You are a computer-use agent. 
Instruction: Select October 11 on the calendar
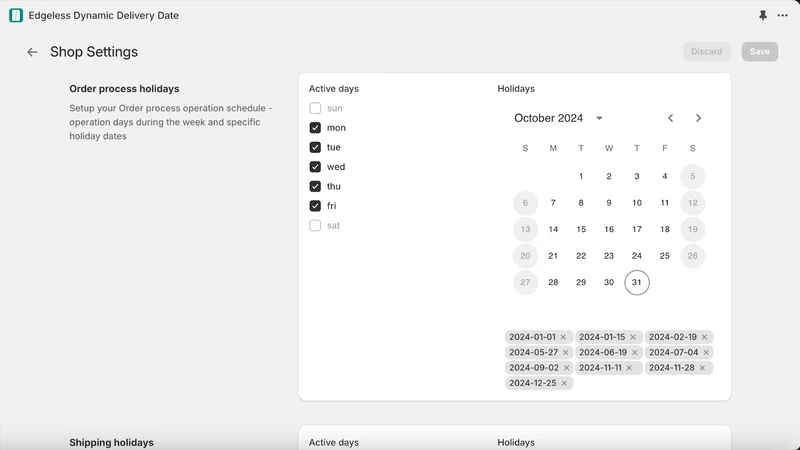click(665, 203)
